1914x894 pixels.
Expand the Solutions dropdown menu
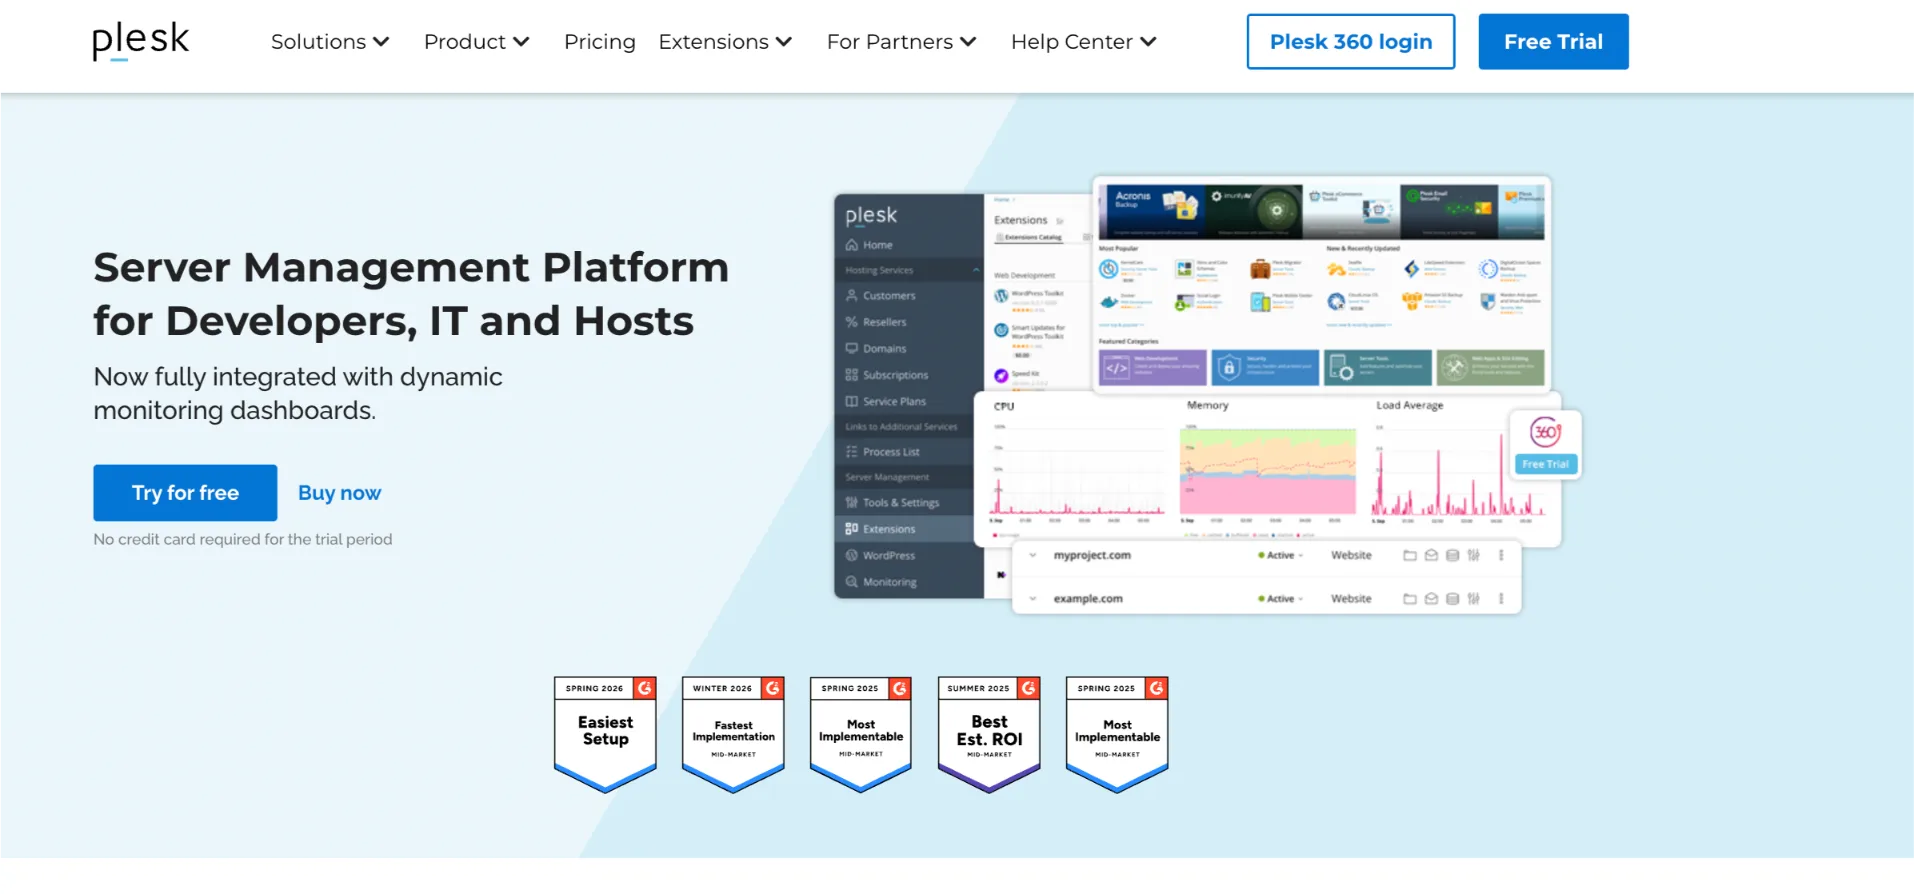pos(330,42)
